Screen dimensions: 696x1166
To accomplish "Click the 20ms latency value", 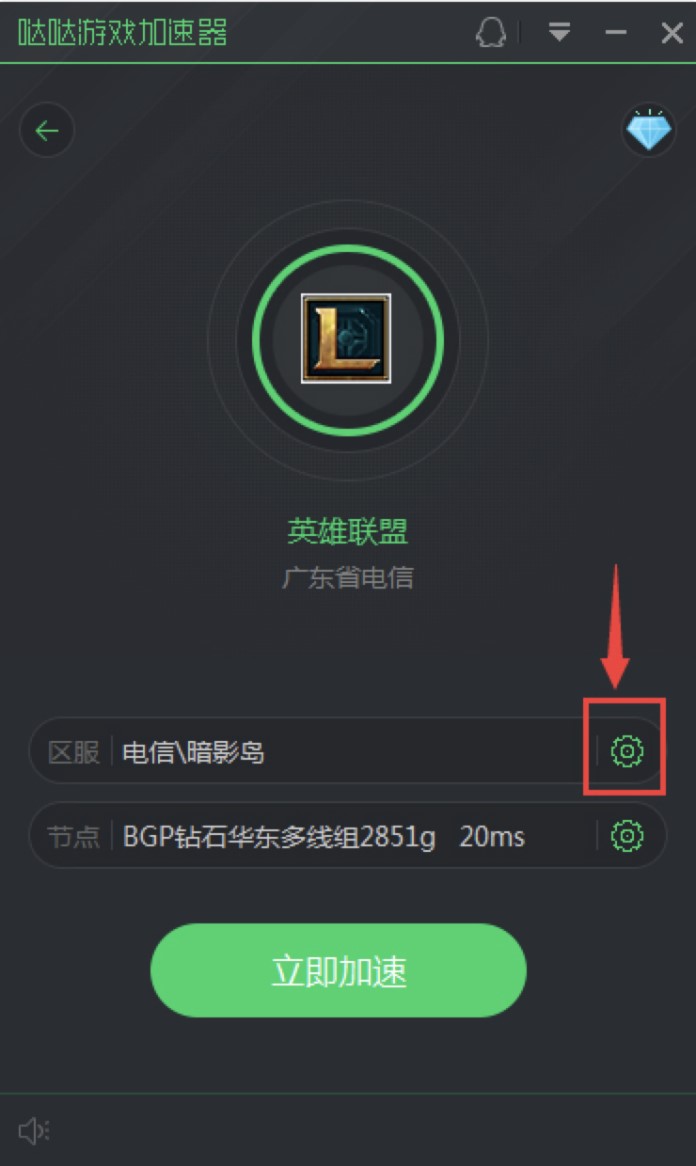I will tap(492, 837).
